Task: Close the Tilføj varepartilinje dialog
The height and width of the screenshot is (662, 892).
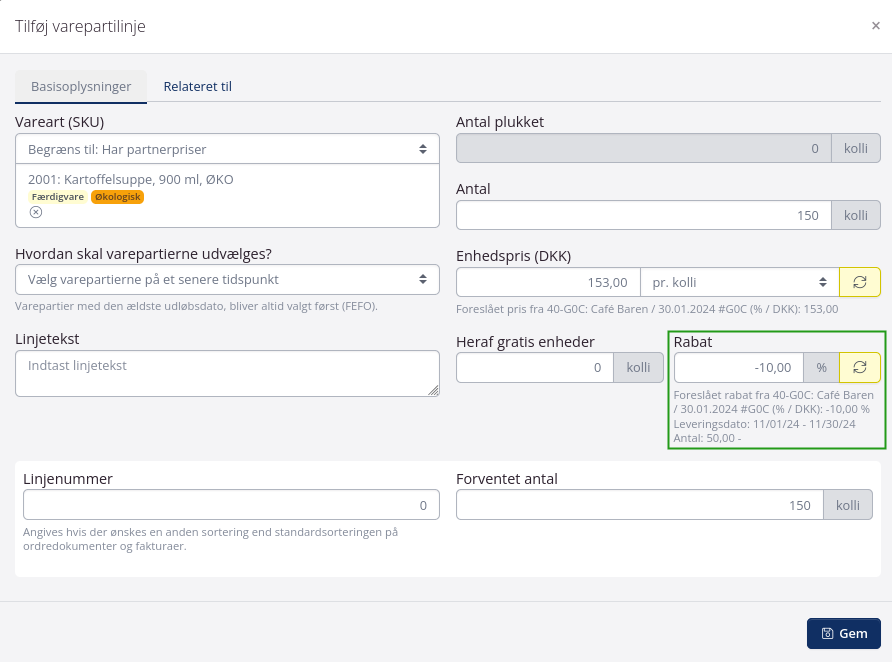Action: coord(875,26)
